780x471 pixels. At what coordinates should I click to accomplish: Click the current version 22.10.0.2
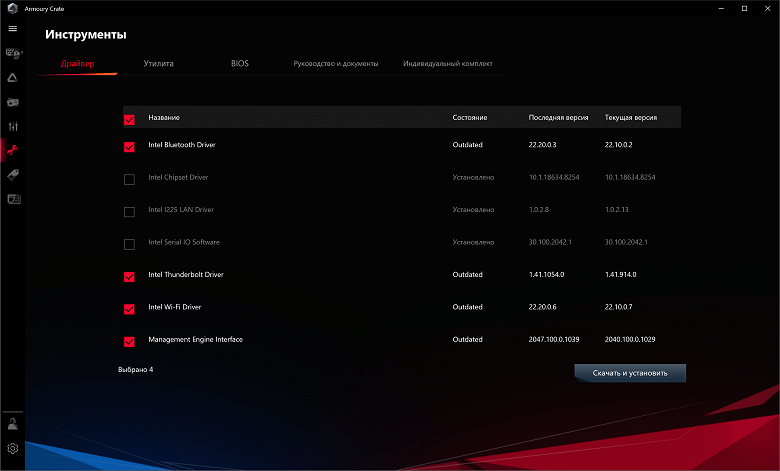tap(619, 145)
